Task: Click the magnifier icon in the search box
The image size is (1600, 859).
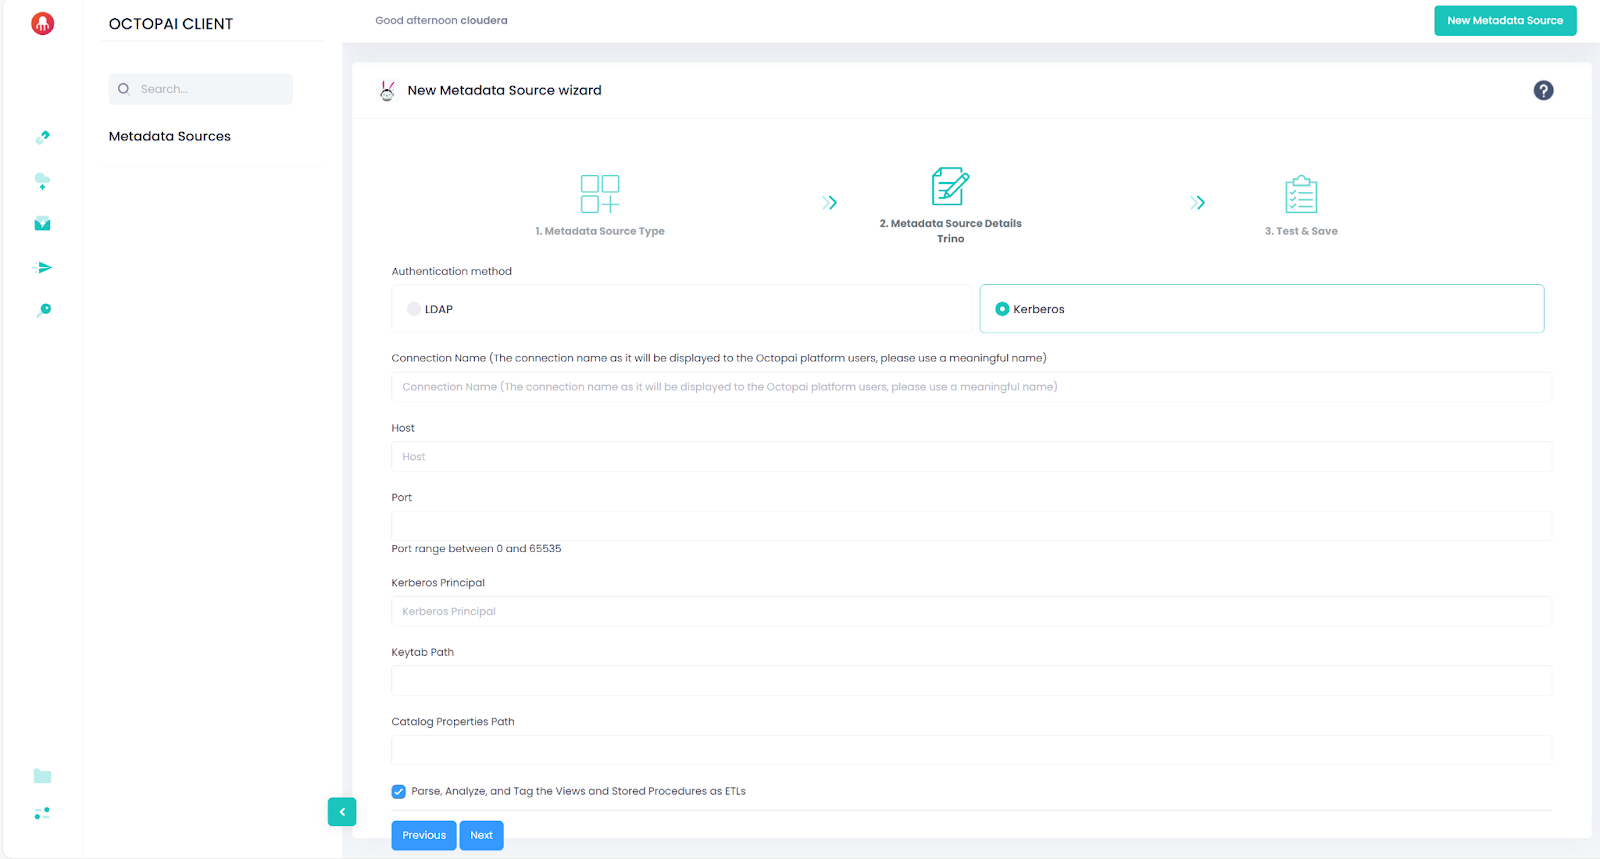Action: tap(124, 89)
